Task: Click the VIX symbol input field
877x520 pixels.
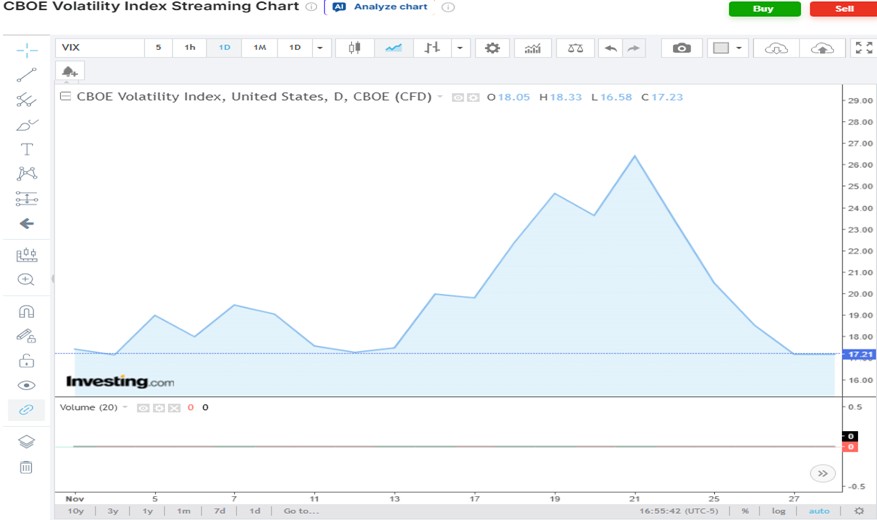Action: click(98, 48)
